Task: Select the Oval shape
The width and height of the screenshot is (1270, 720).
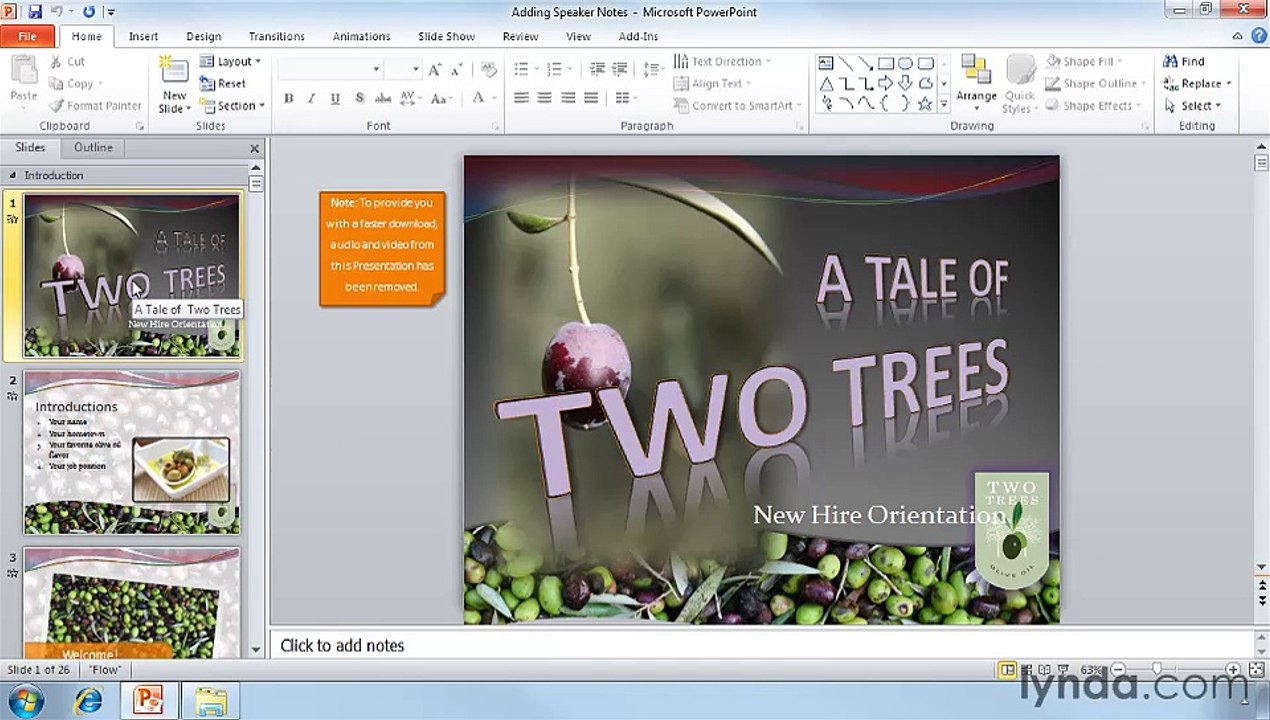Action: (x=906, y=63)
